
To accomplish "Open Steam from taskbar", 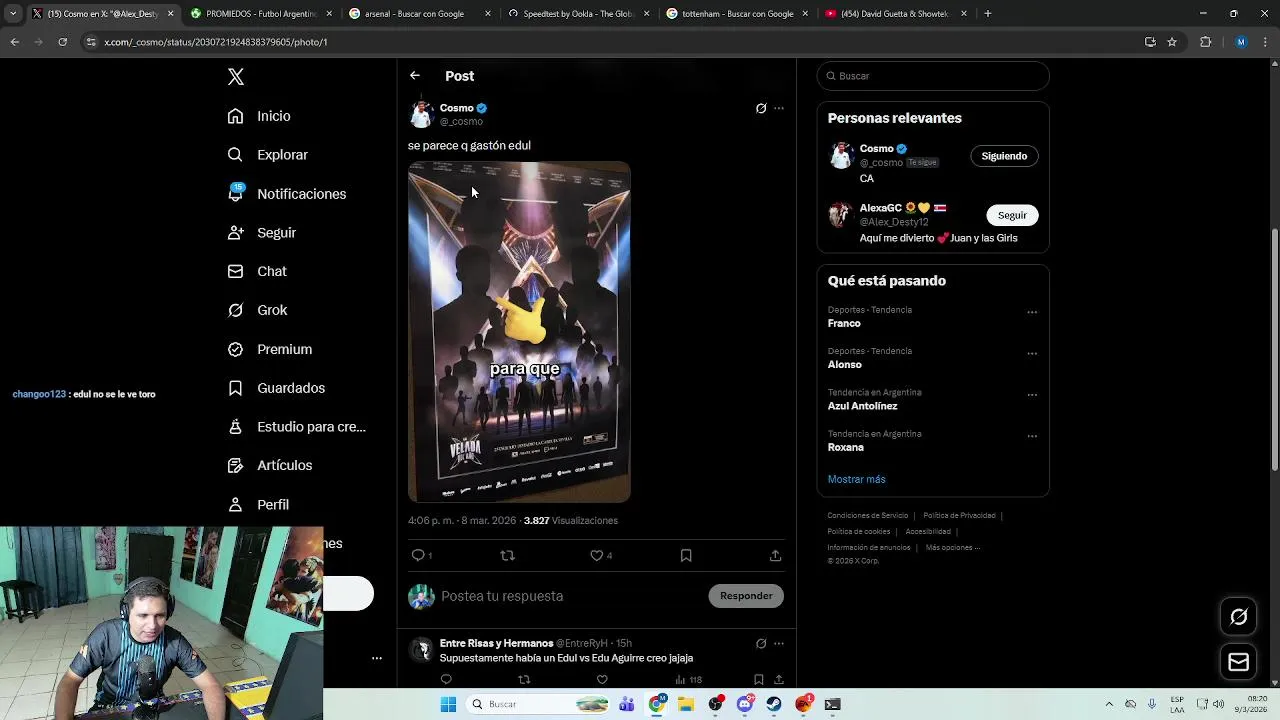I will pos(774,704).
